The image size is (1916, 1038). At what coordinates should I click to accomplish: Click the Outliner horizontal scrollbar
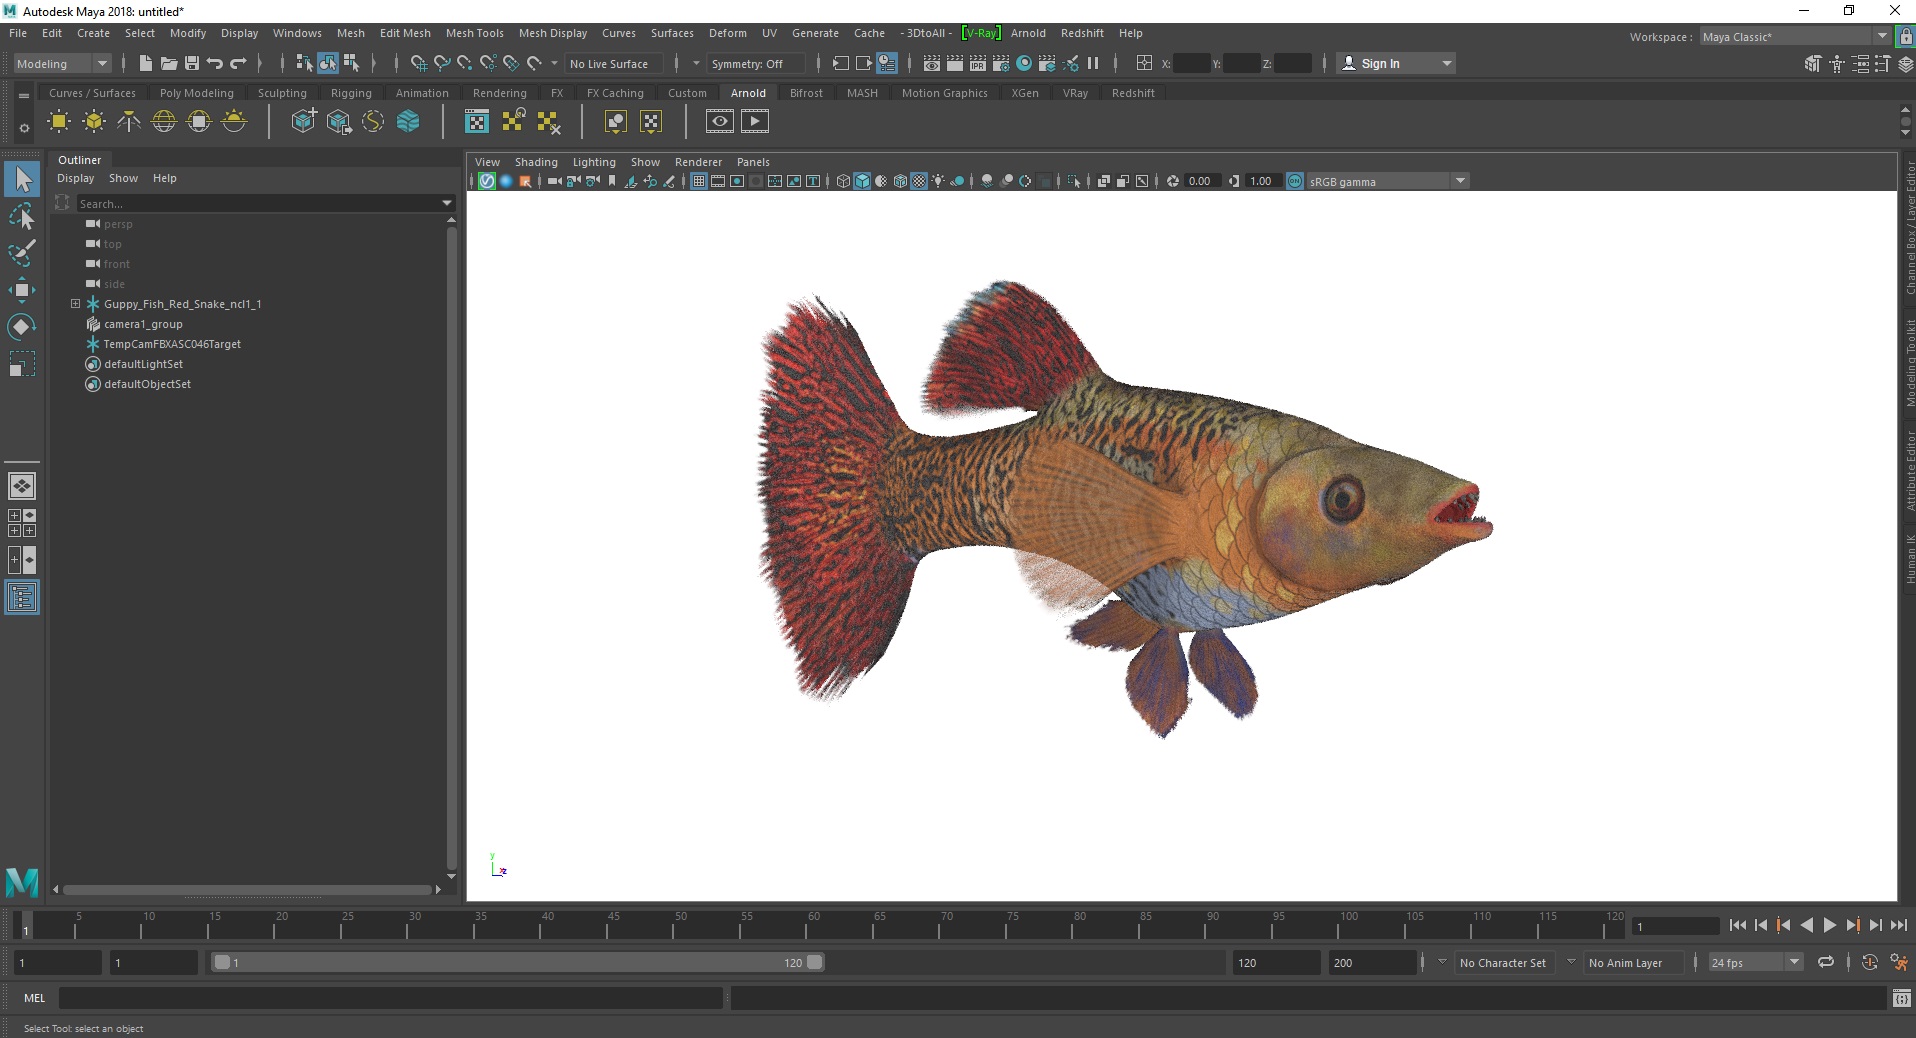point(247,889)
